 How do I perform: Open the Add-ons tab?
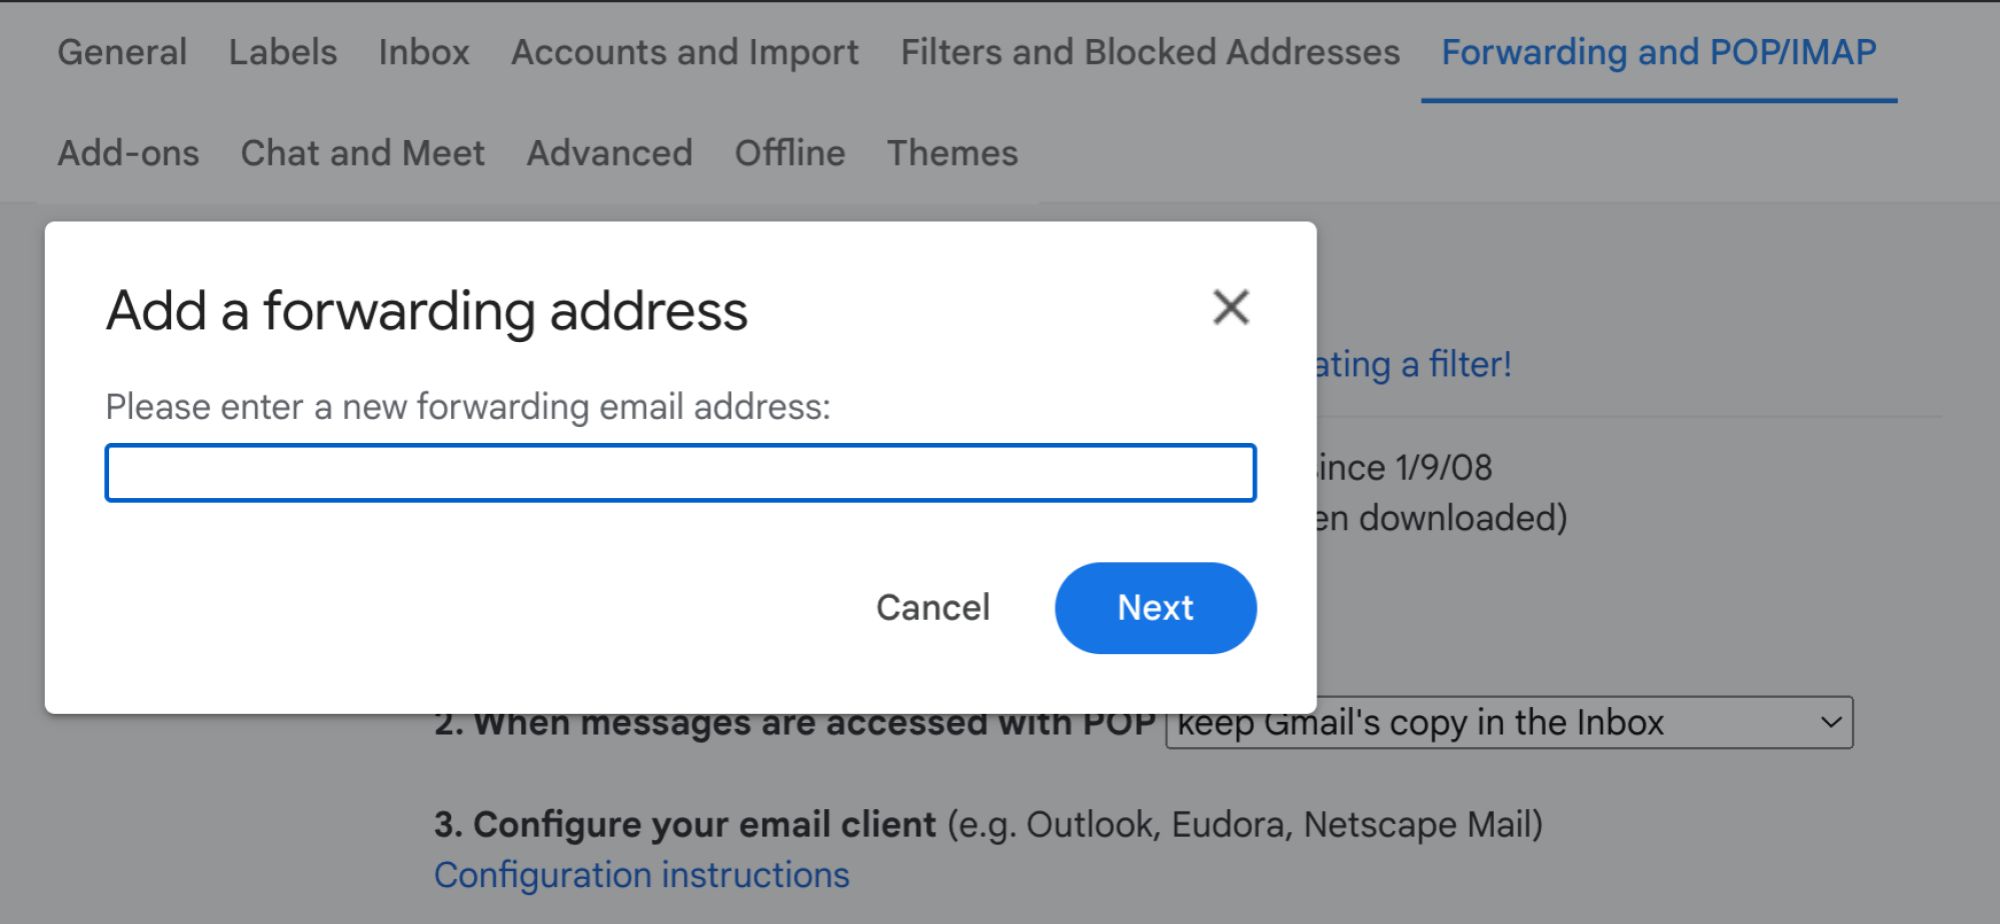tap(128, 153)
